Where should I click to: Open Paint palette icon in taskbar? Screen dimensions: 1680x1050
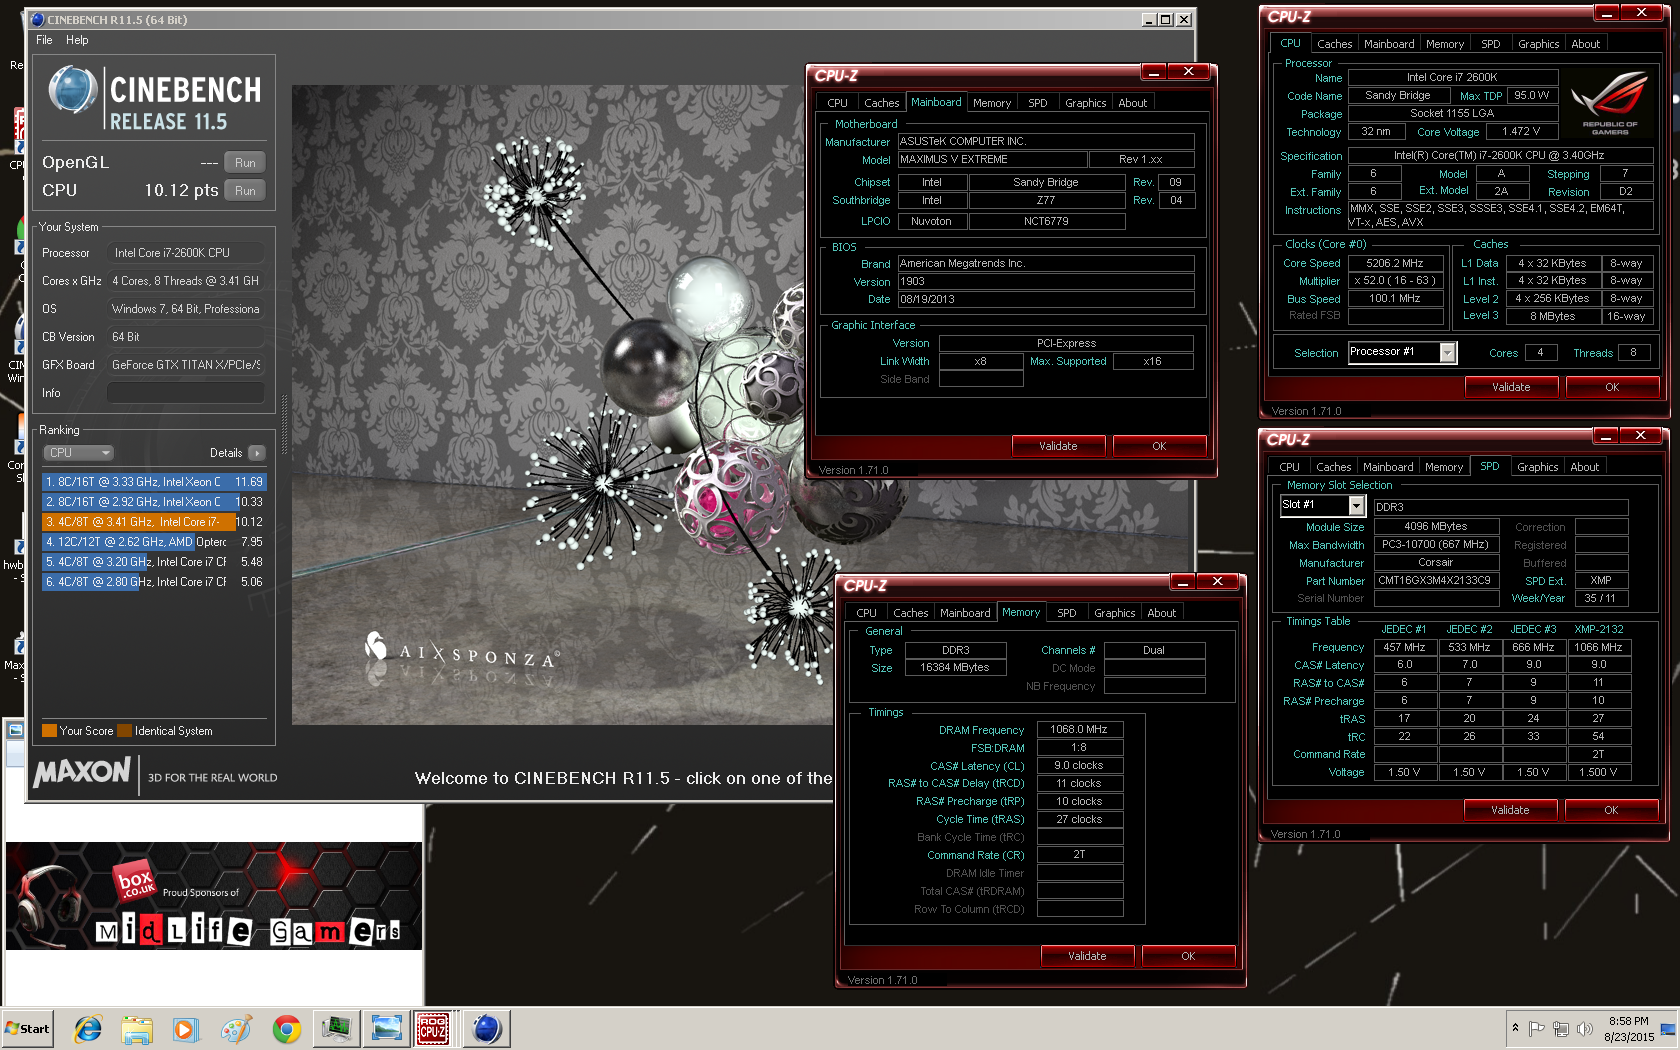coord(236,1028)
